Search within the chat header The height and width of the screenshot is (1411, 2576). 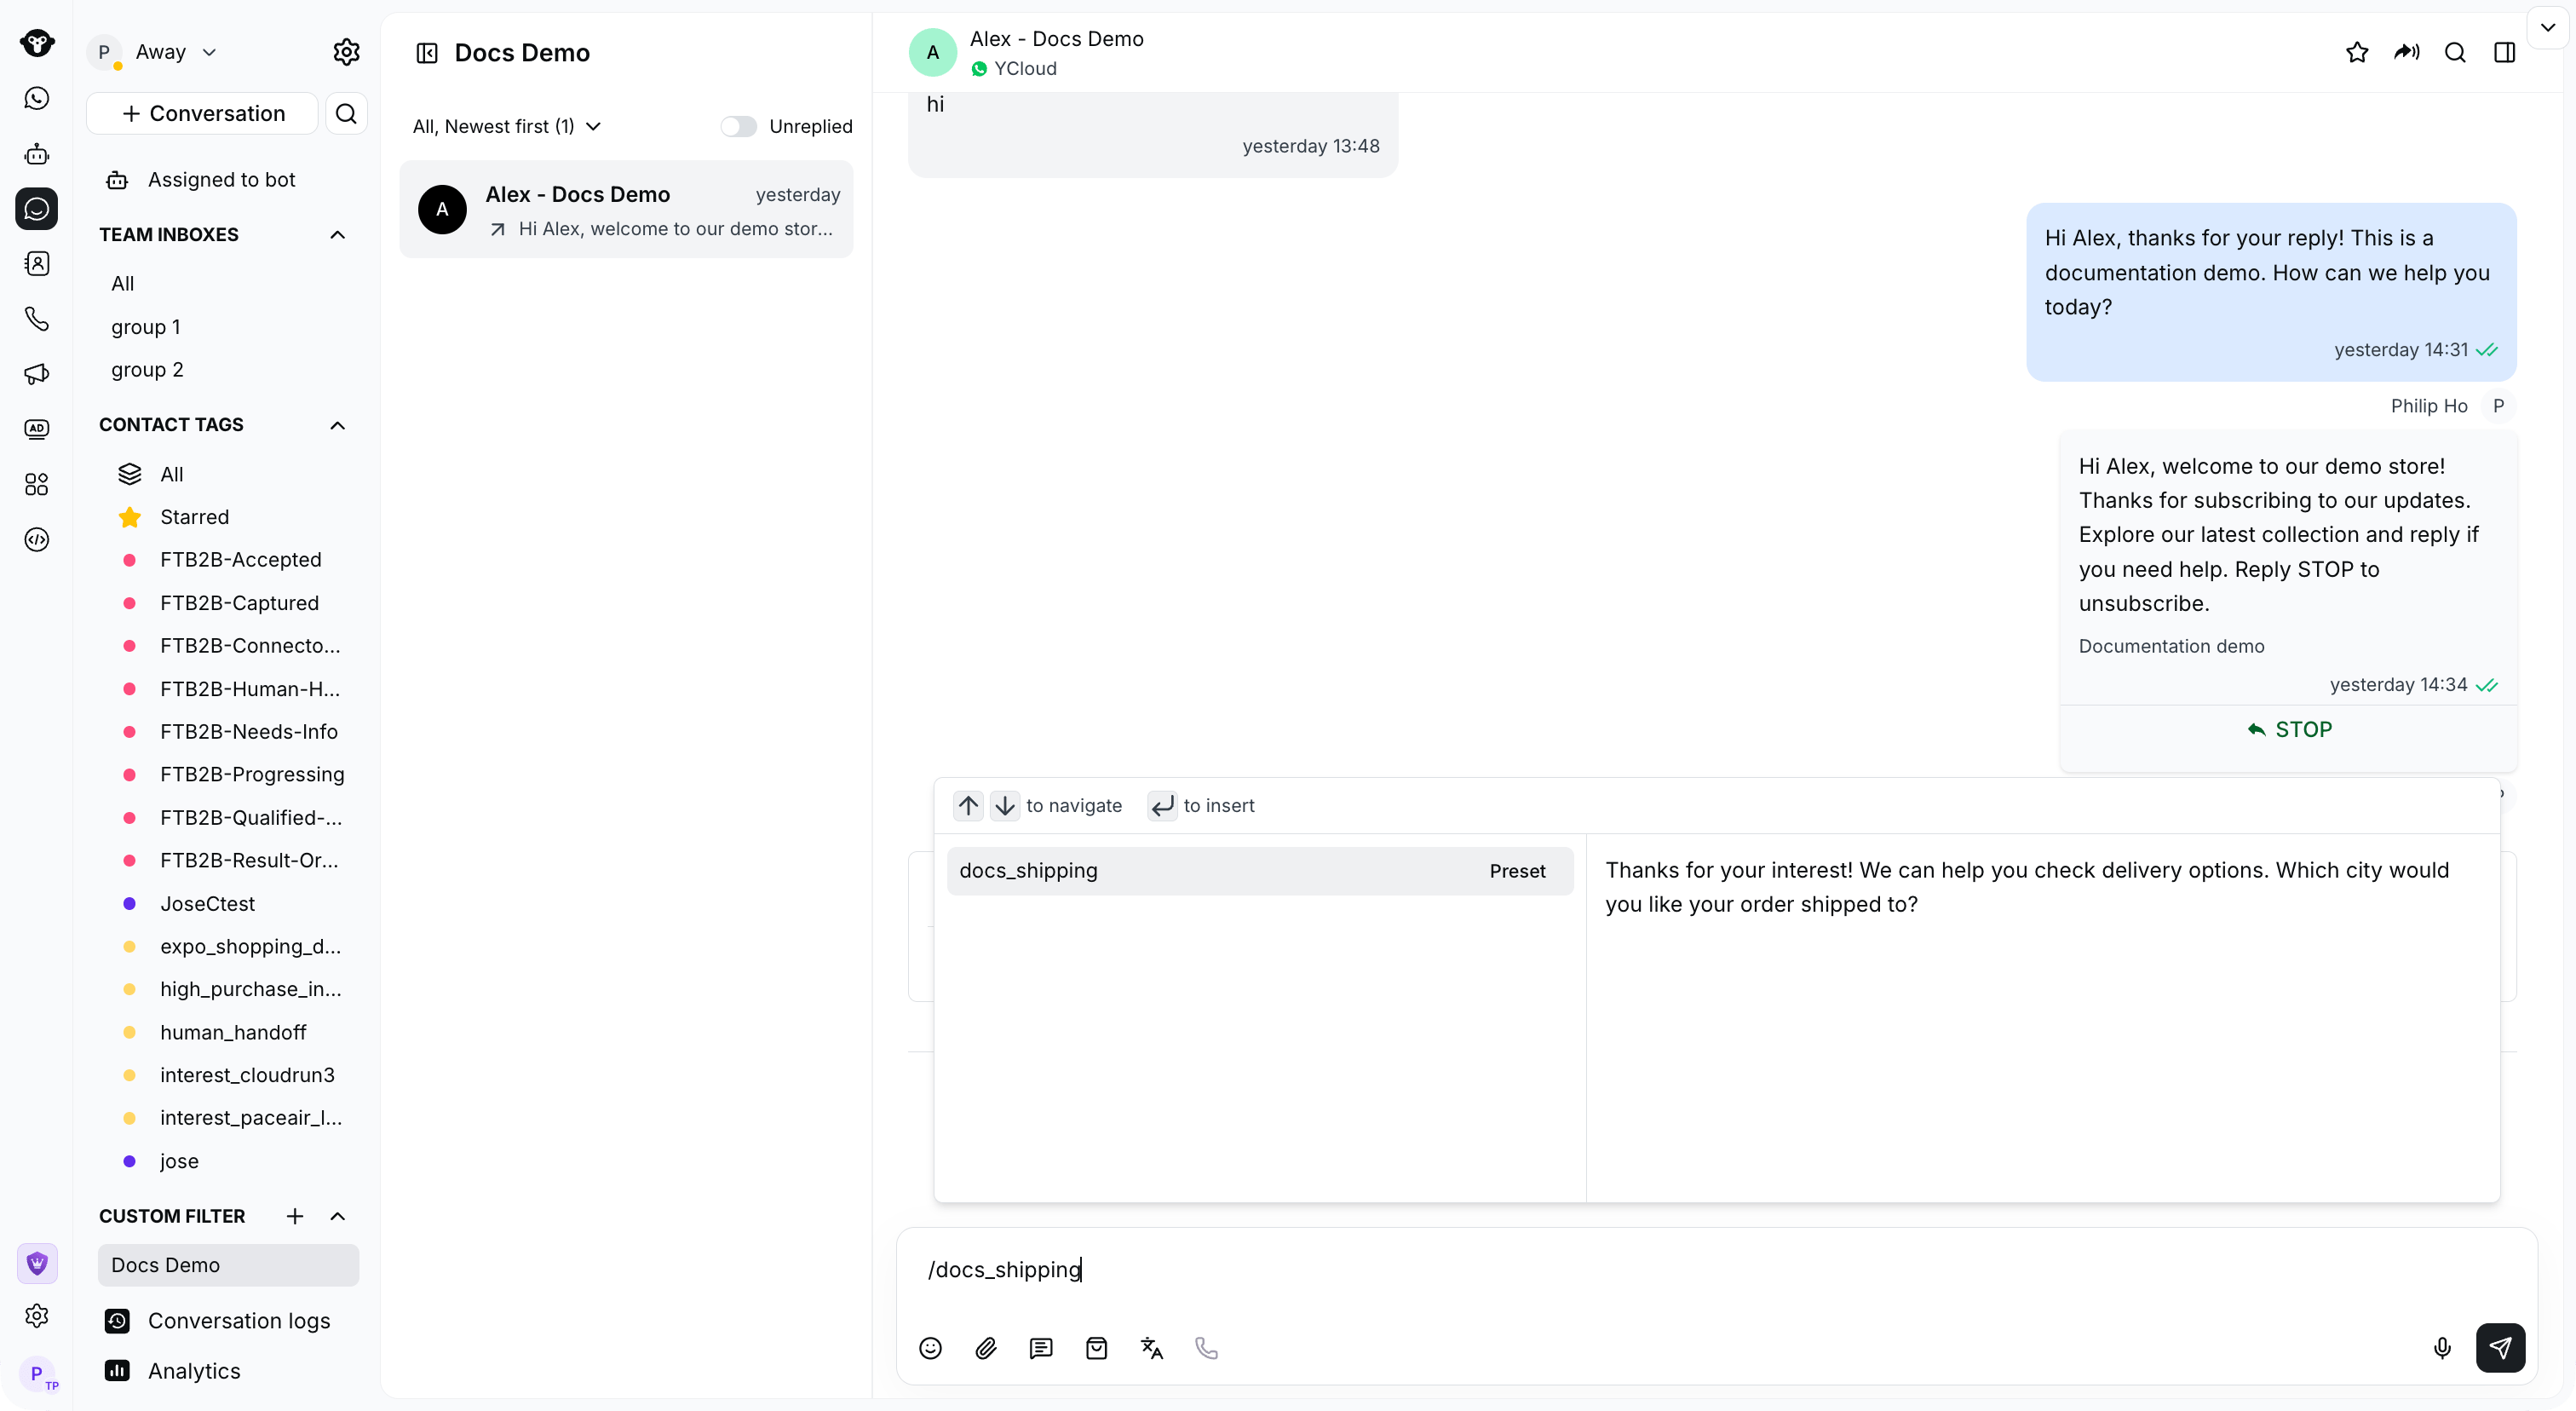click(x=2455, y=52)
